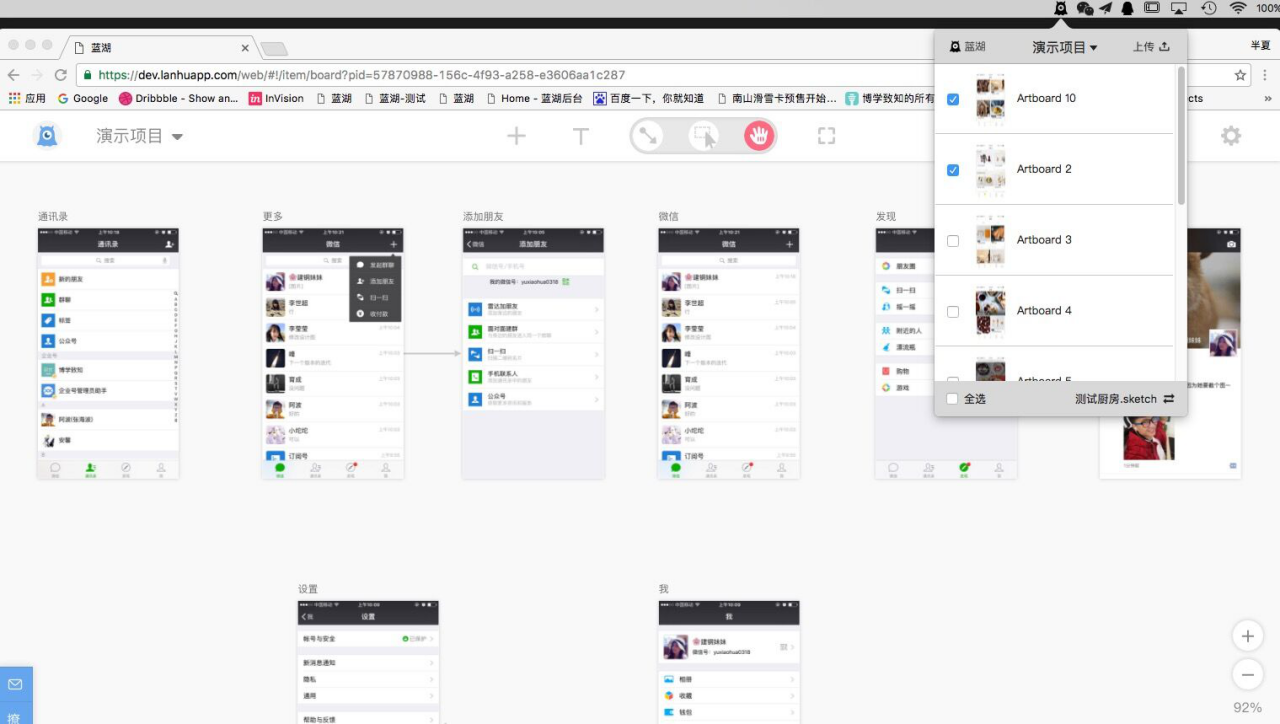Click the Artboard 10 name label
Viewport: 1280px width, 724px height.
tap(1047, 99)
